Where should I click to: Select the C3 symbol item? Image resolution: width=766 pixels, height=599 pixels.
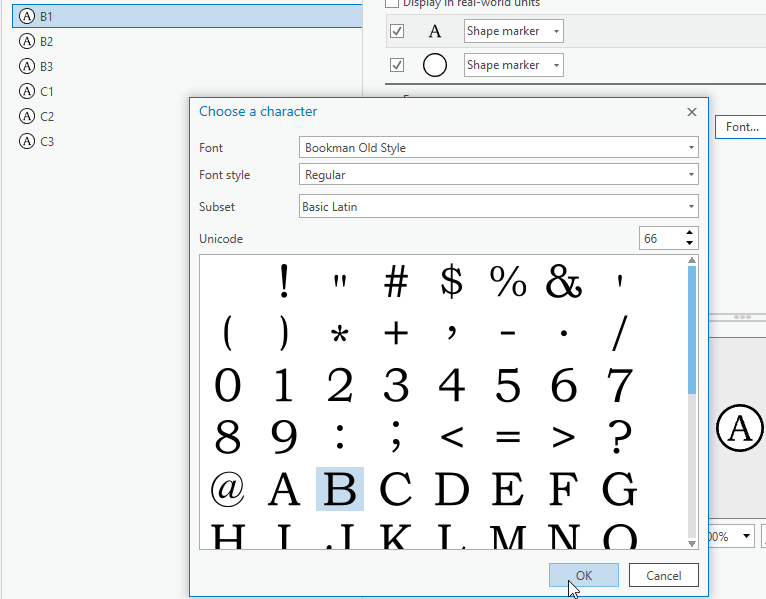(46, 142)
